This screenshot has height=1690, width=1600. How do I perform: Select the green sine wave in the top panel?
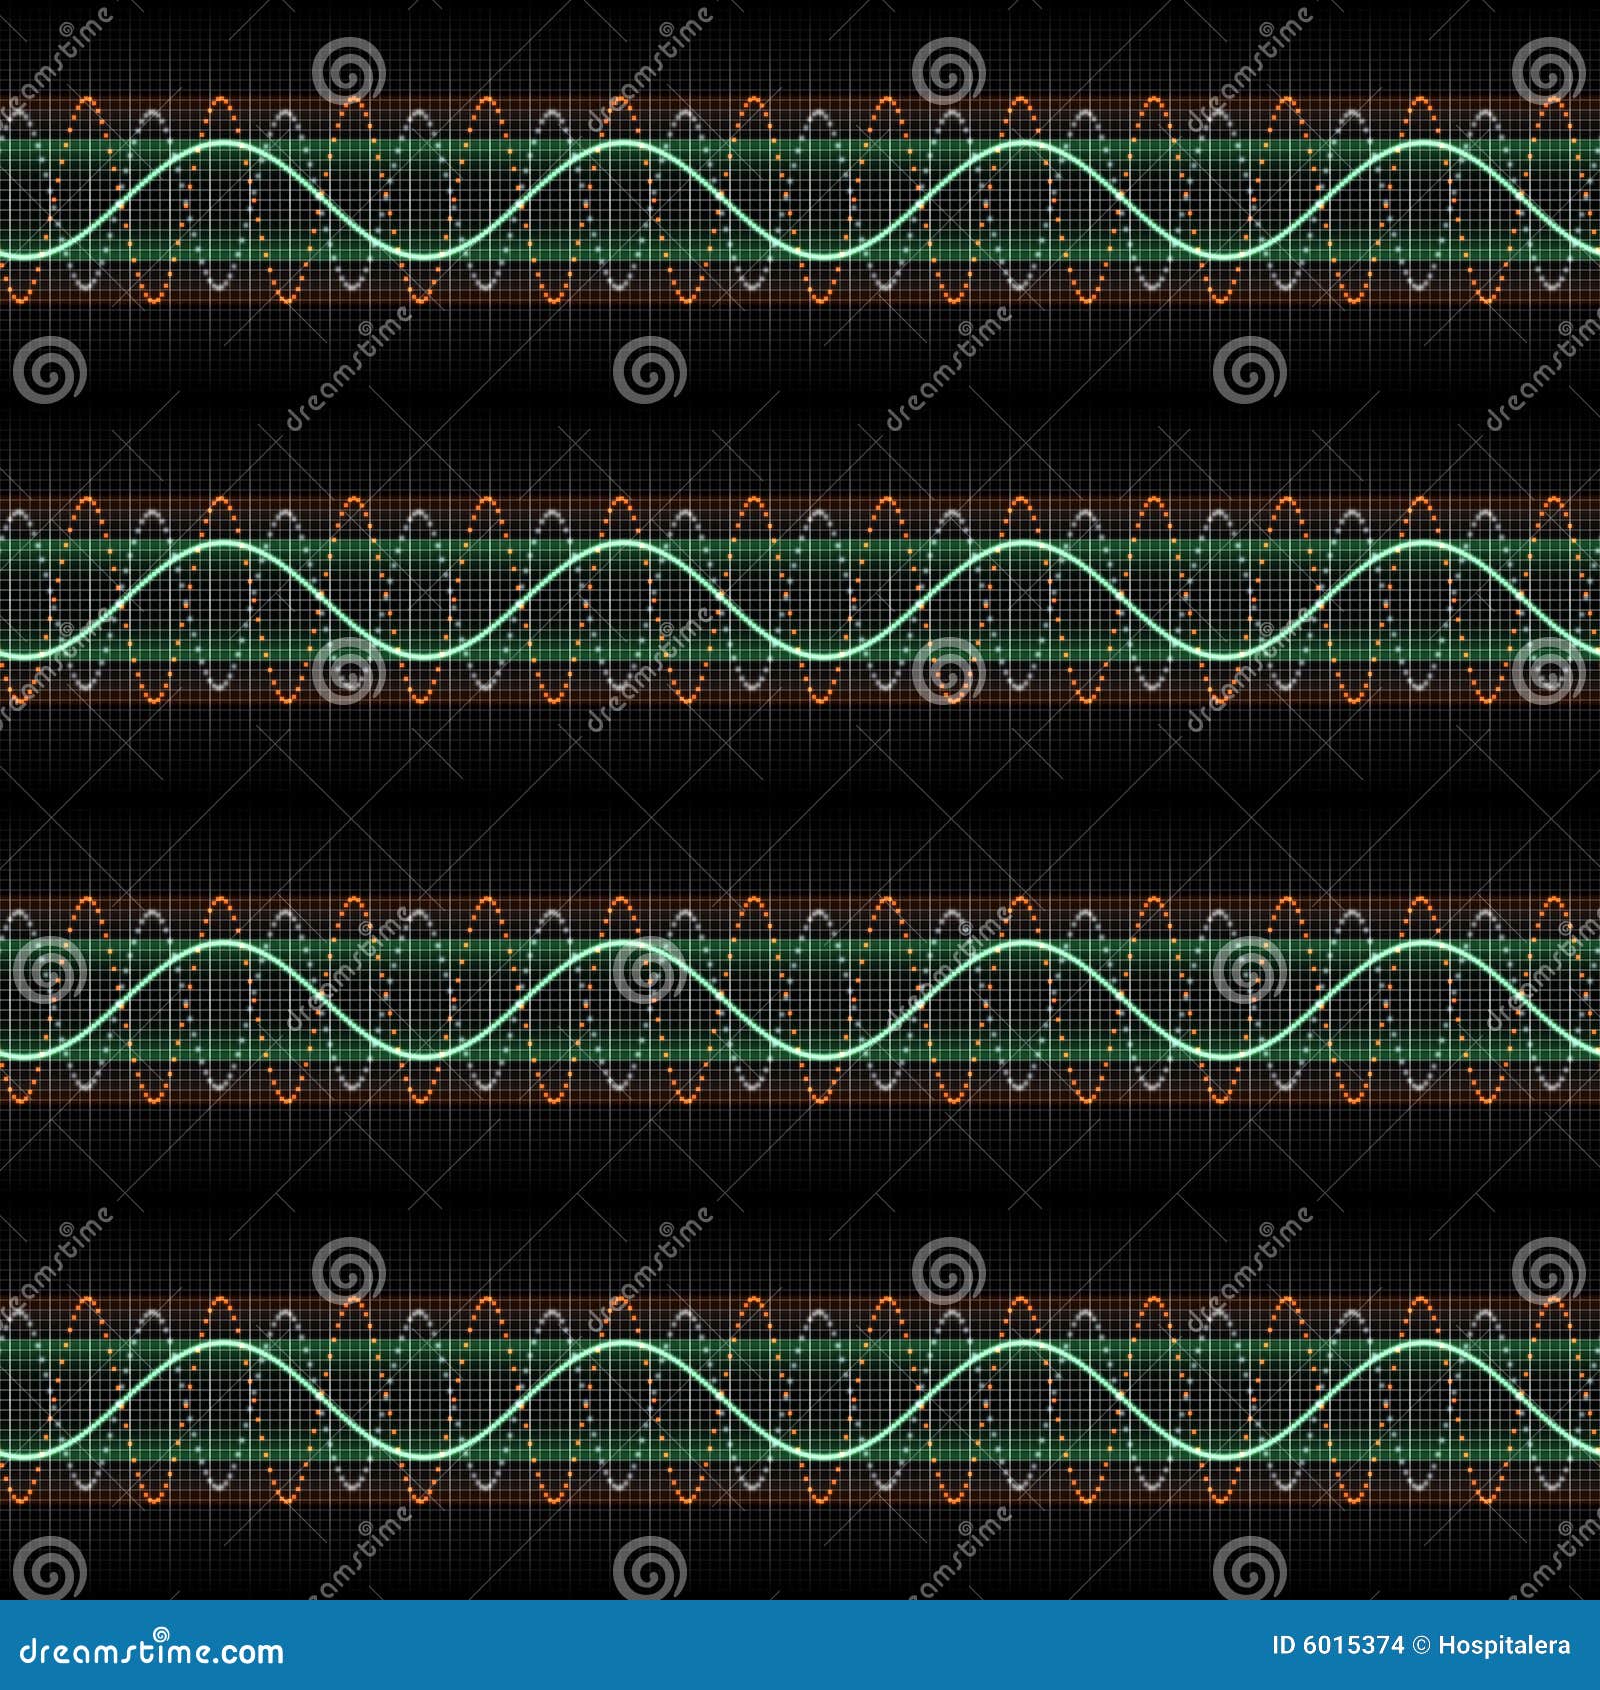pos(220,145)
